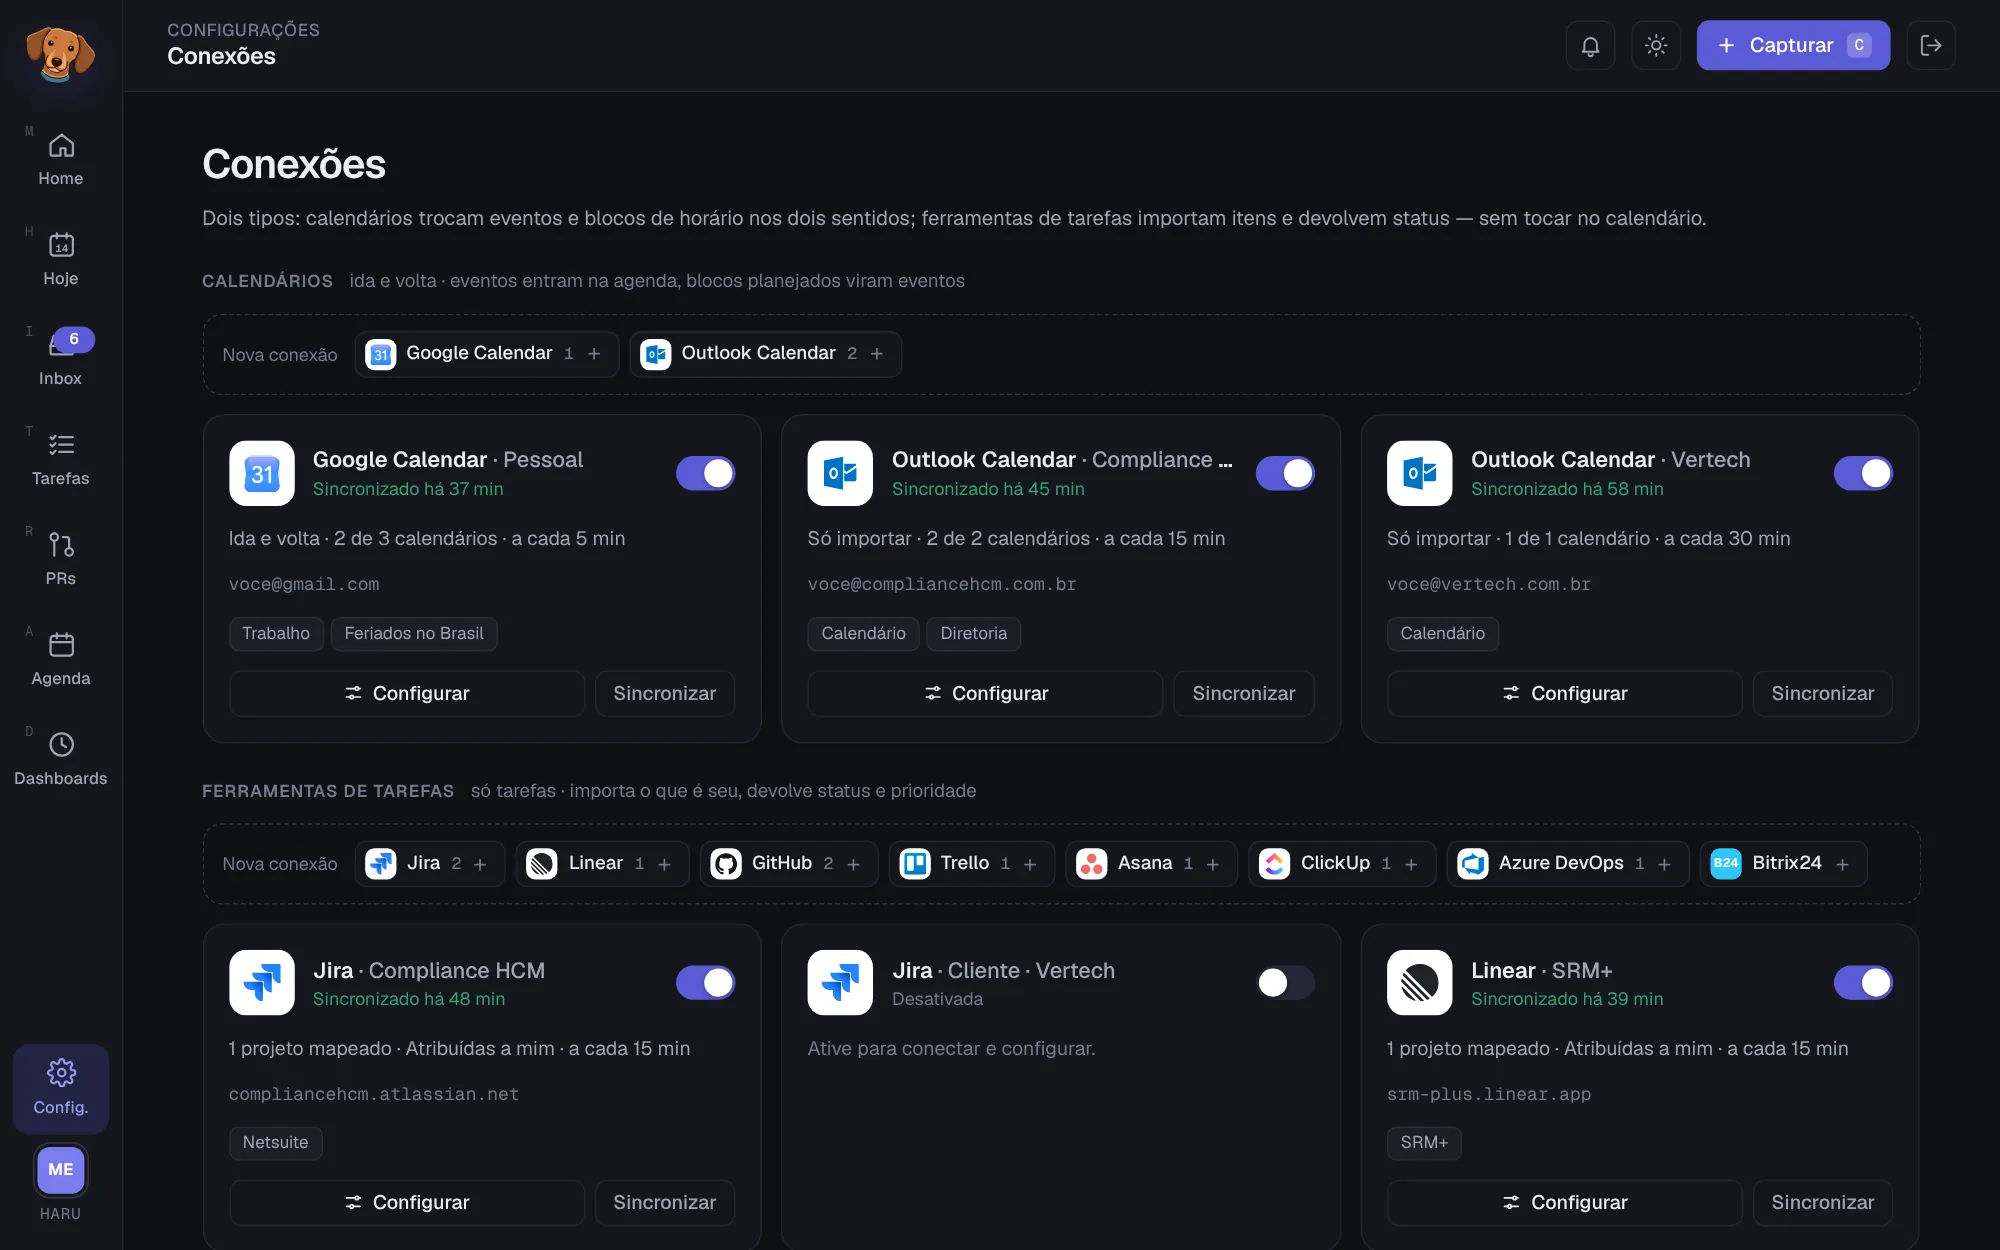The width and height of the screenshot is (2000, 1250).
Task: Open Inbox with 6 badge
Action: tap(61, 359)
